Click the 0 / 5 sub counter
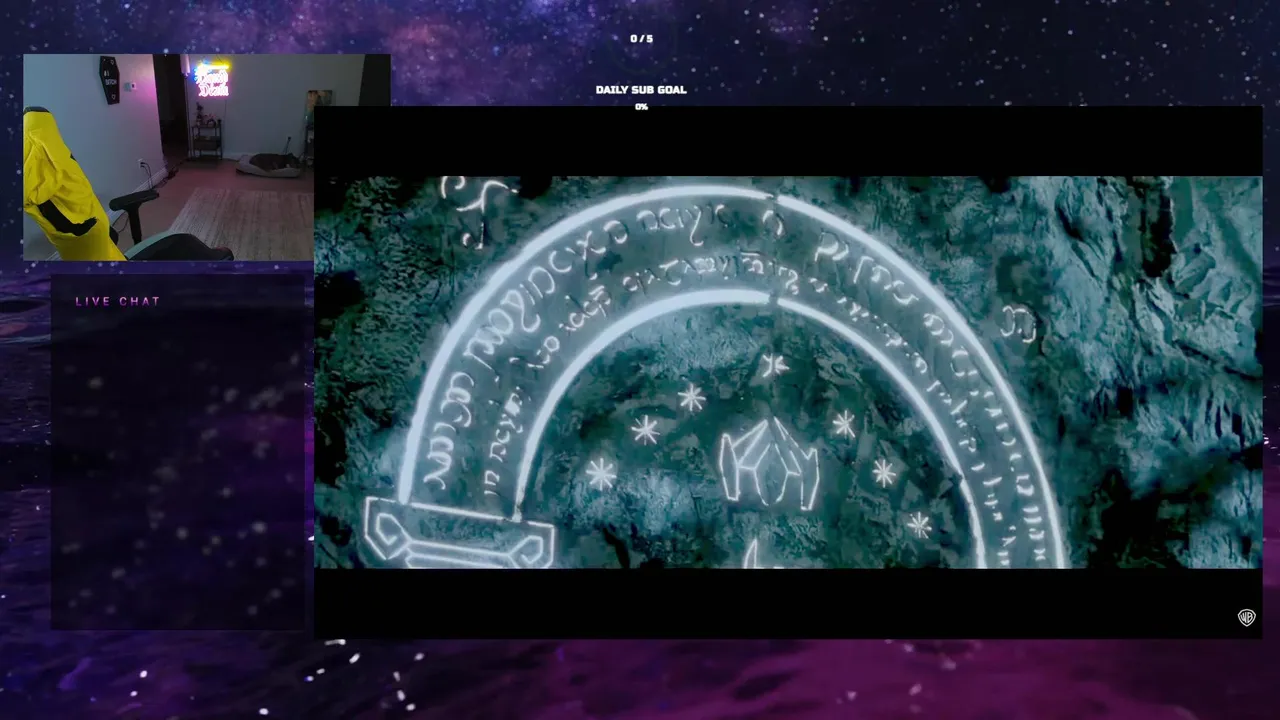 point(641,39)
